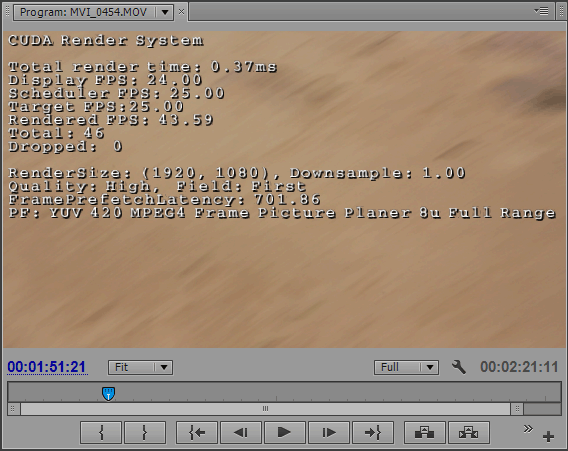This screenshot has height=451, width=568.
Task: Click the blue playhead in the time ruler
Action: [108, 393]
